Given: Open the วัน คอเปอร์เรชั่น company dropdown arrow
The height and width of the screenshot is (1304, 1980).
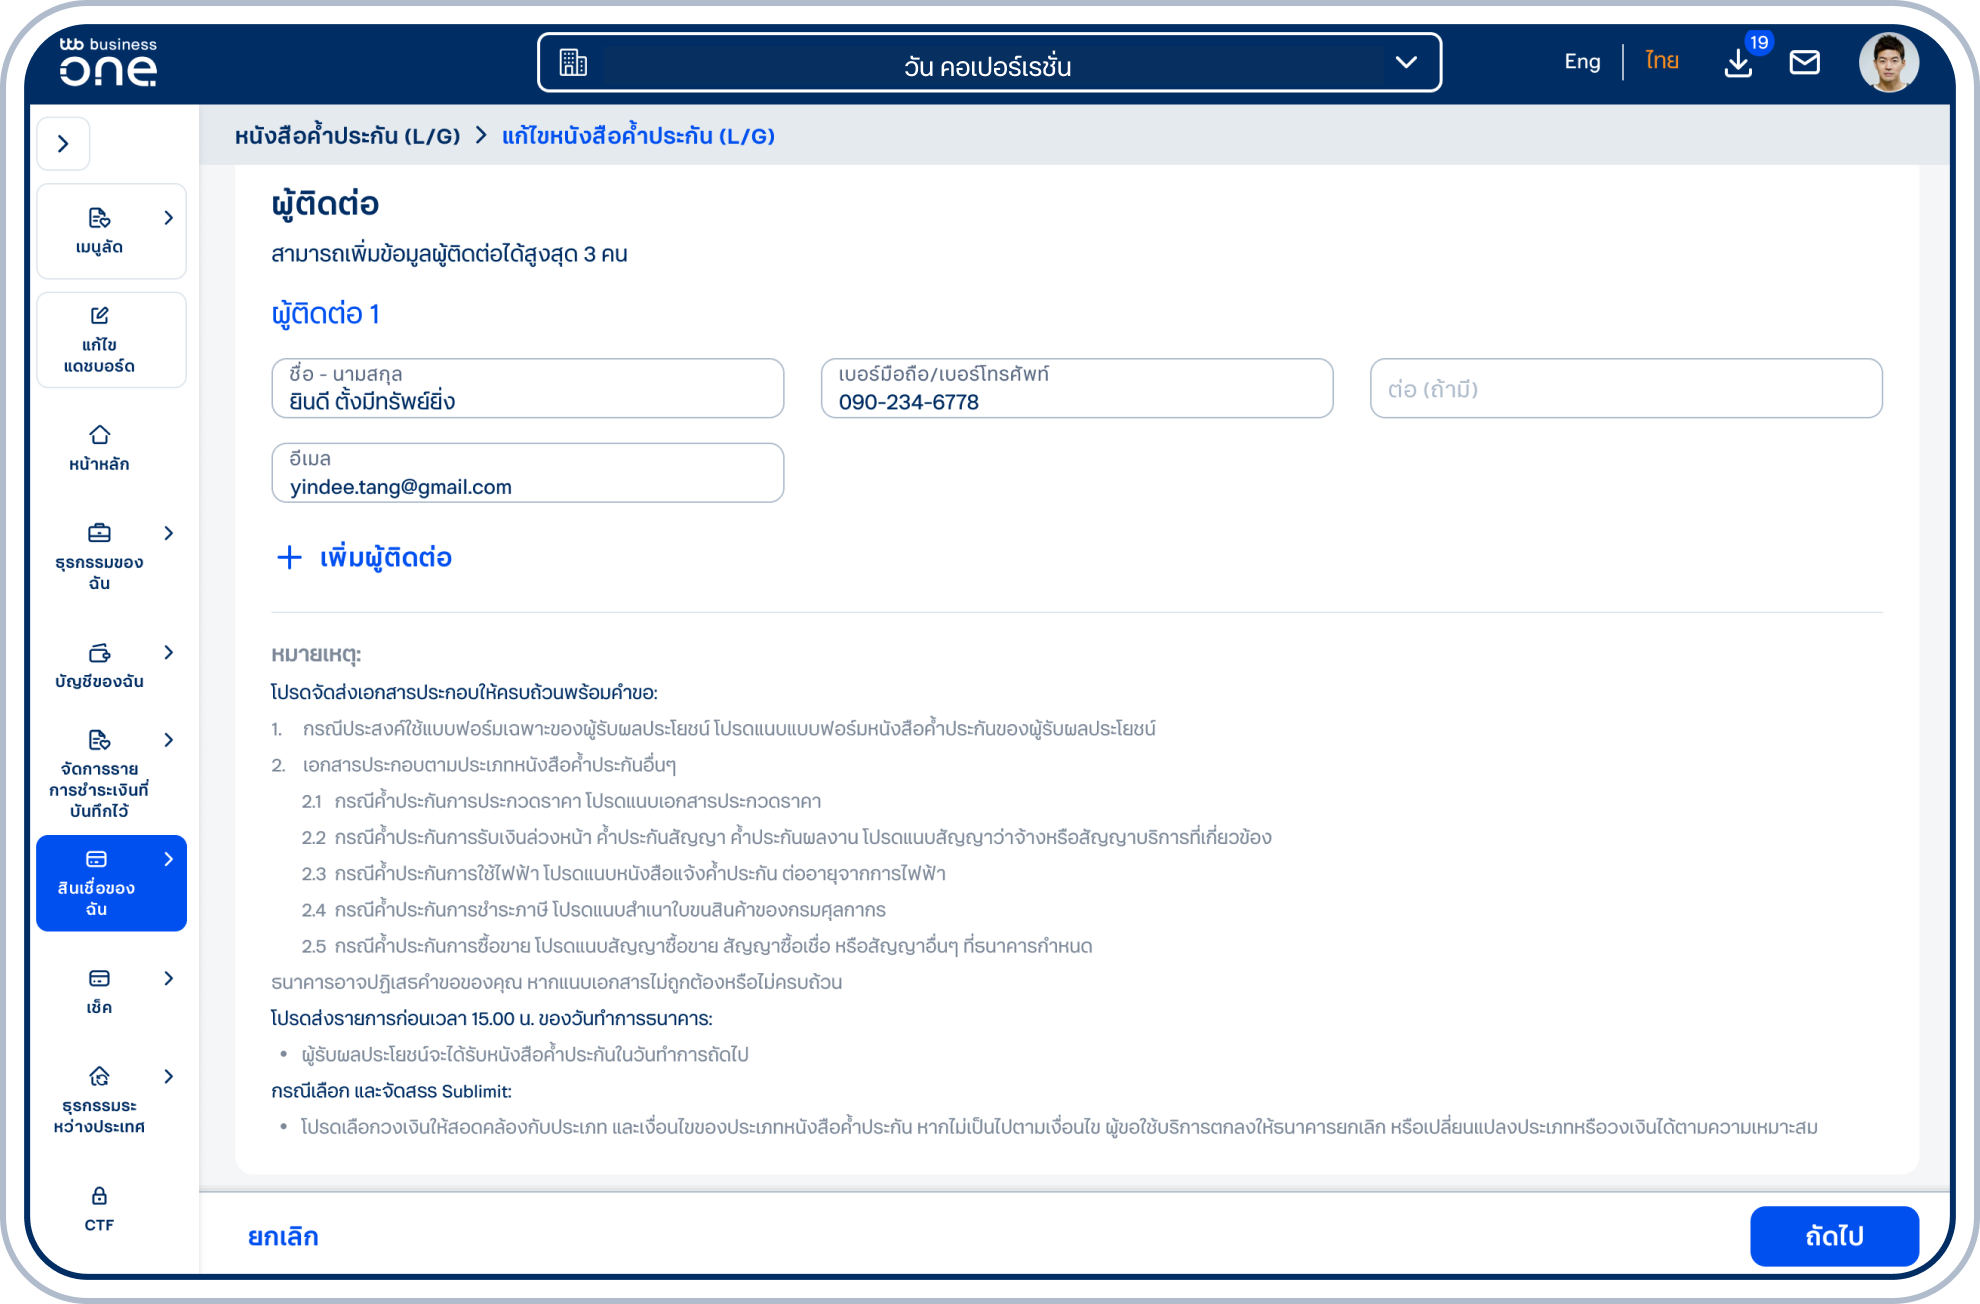Looking at the screenshot, I should (1406, 63).
